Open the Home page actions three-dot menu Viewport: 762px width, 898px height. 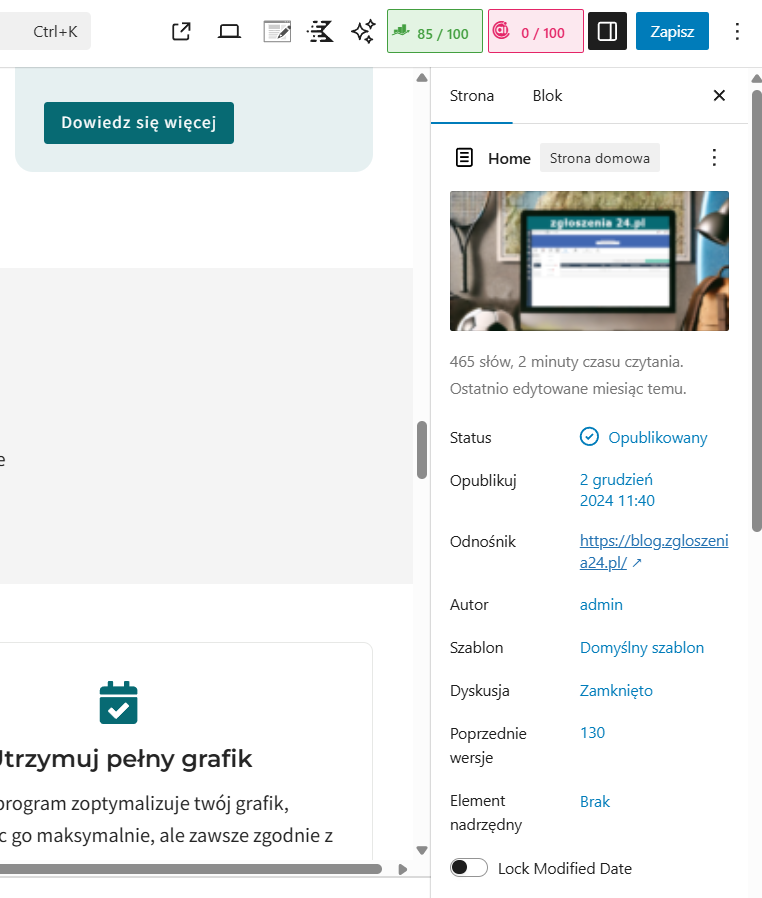point(714,158)
